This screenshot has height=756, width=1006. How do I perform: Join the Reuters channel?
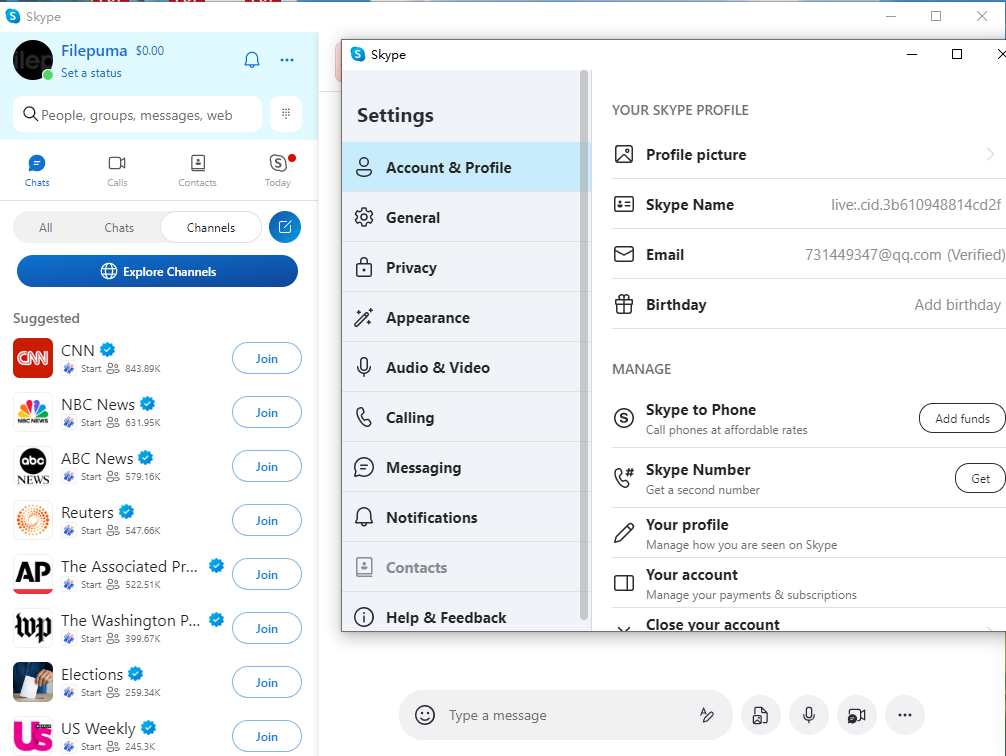[267, 520]
